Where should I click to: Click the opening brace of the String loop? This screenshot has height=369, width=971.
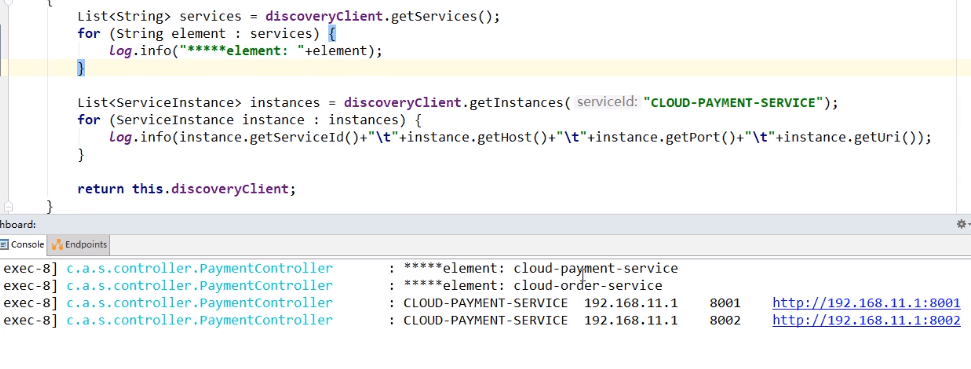[x=332, y=33]
